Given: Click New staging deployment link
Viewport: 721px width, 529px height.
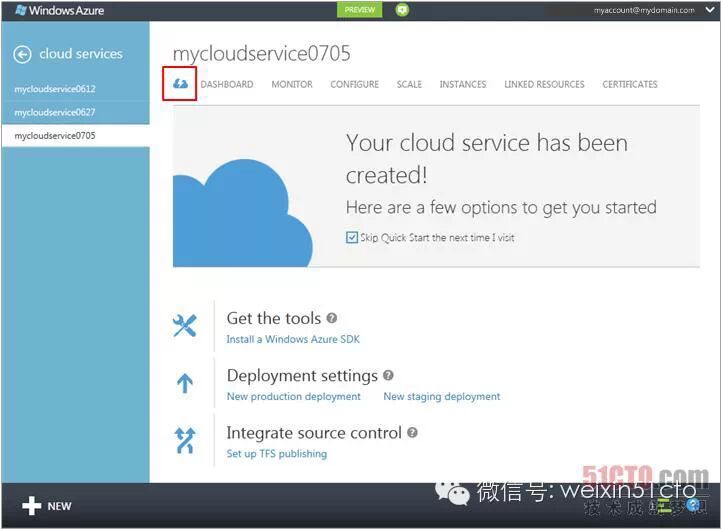Looking at the screenshot, I should [x=442, y=397].
